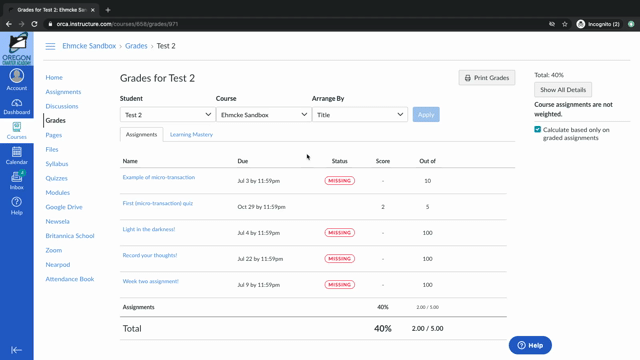Select the Assignments tab

(x=141, y=134)
